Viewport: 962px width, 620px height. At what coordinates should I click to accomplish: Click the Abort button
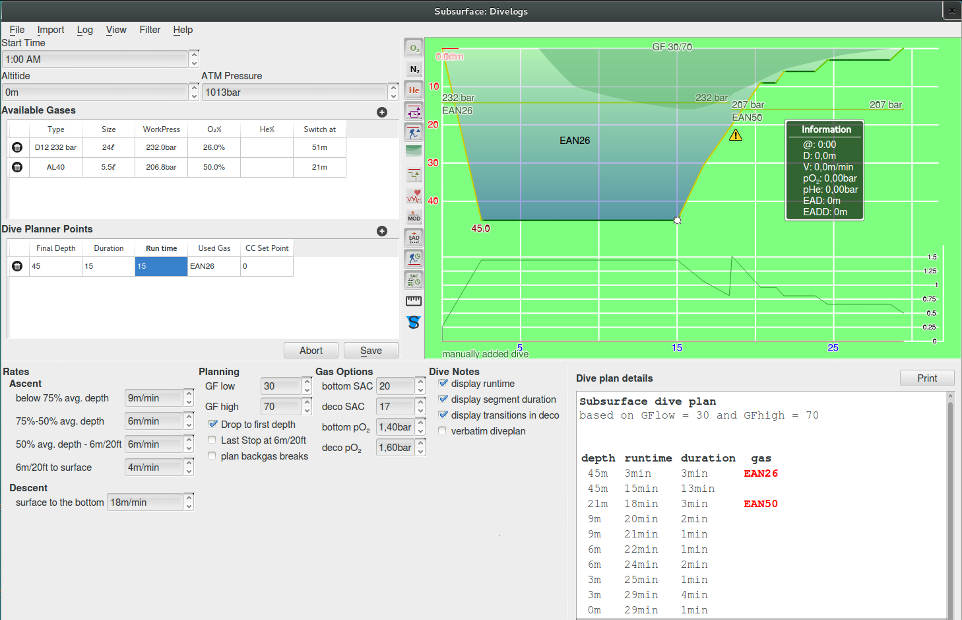click(x=311, y=351)
